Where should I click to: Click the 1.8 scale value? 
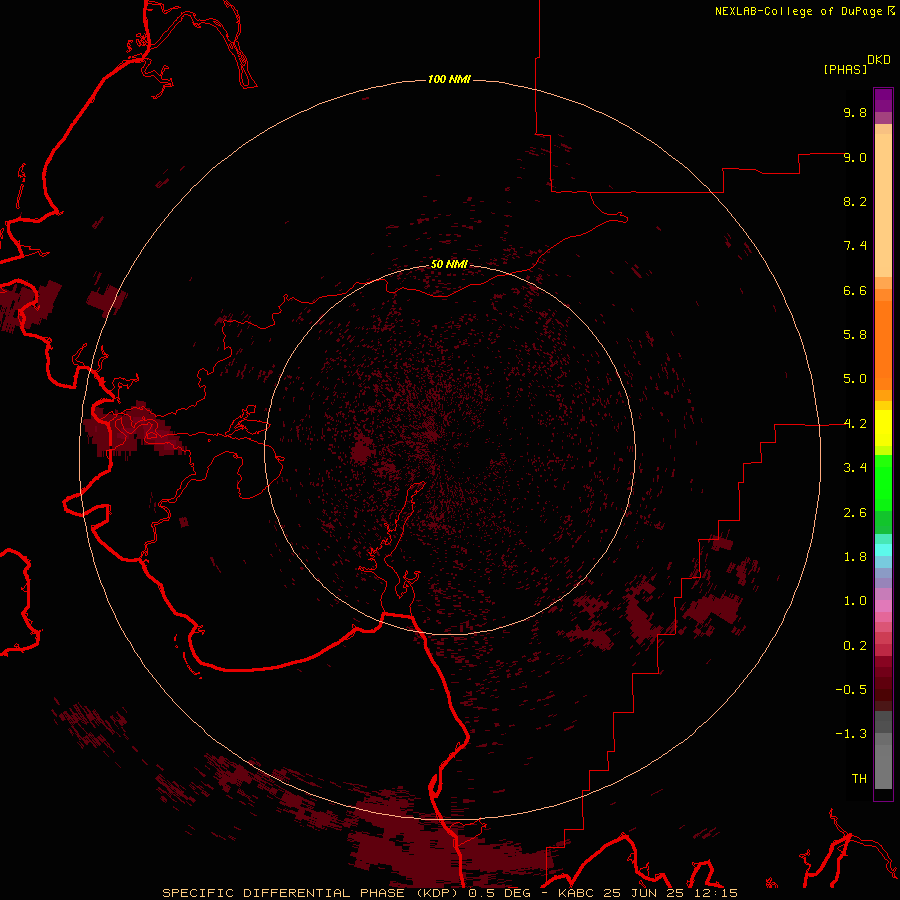pyautogui.click(x=855, y=557)
